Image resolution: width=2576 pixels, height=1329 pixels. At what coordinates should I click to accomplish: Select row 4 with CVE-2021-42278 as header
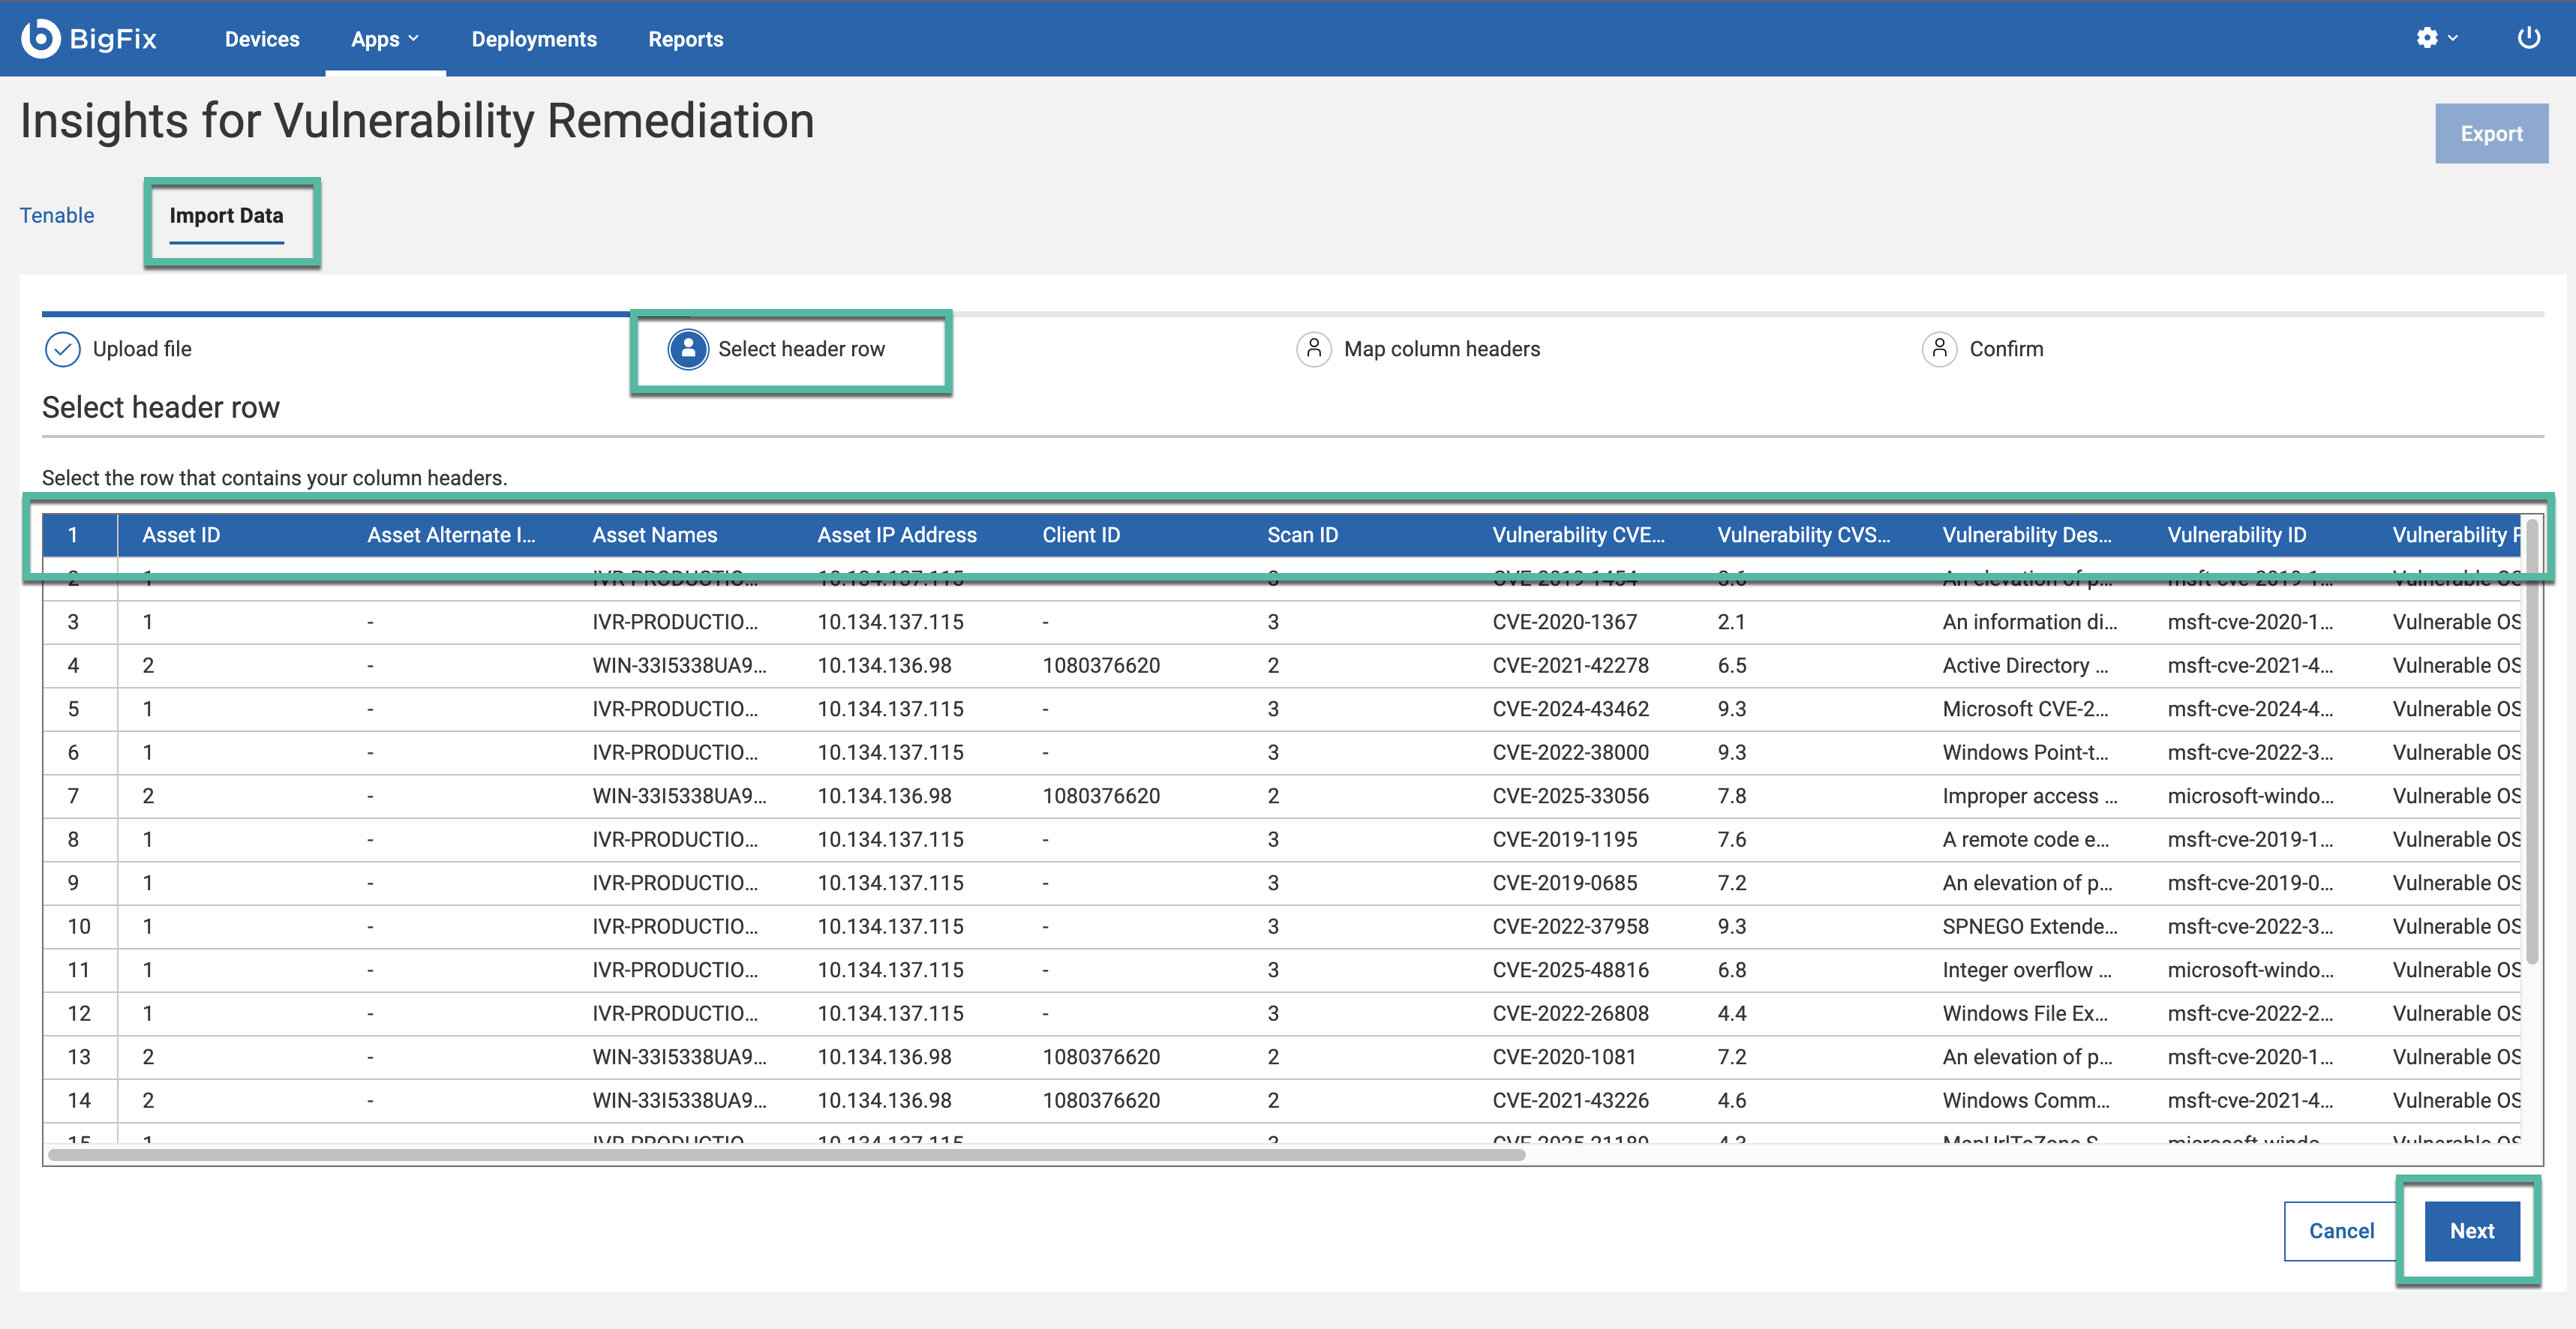[x=1570, y=665]
